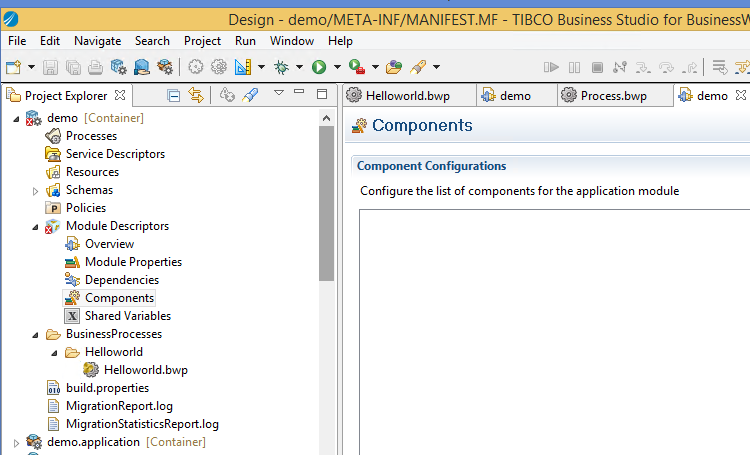Expand the demo.application [Container] node

coord(16,443)
